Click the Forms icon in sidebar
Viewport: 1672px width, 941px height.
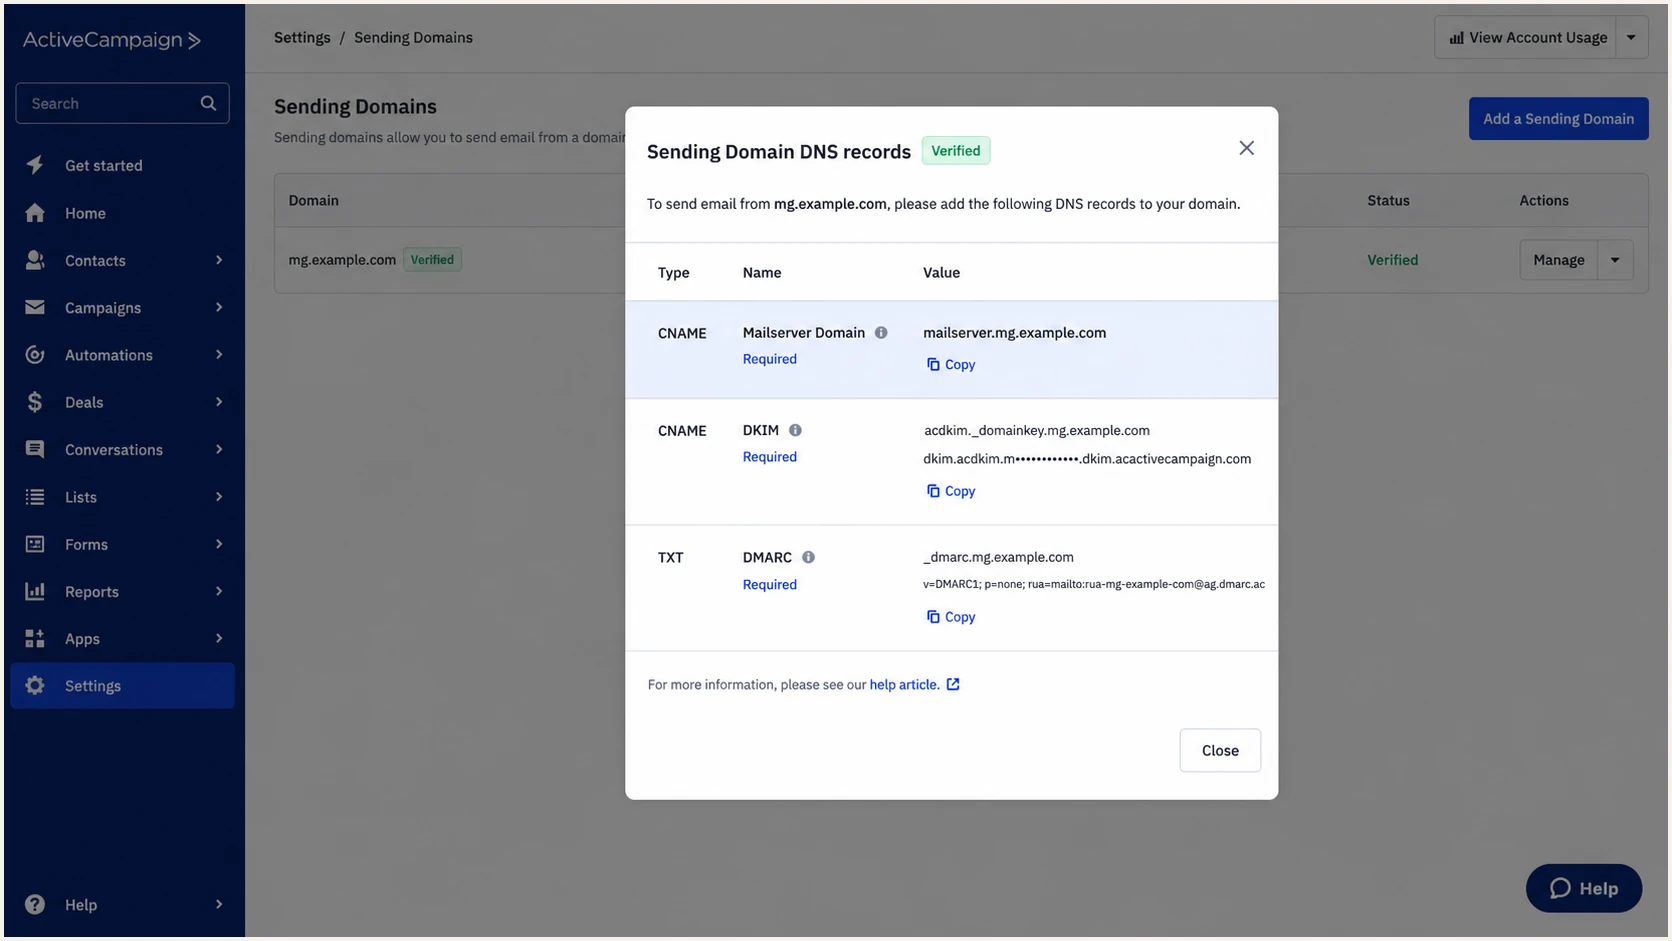click(35, 544)
